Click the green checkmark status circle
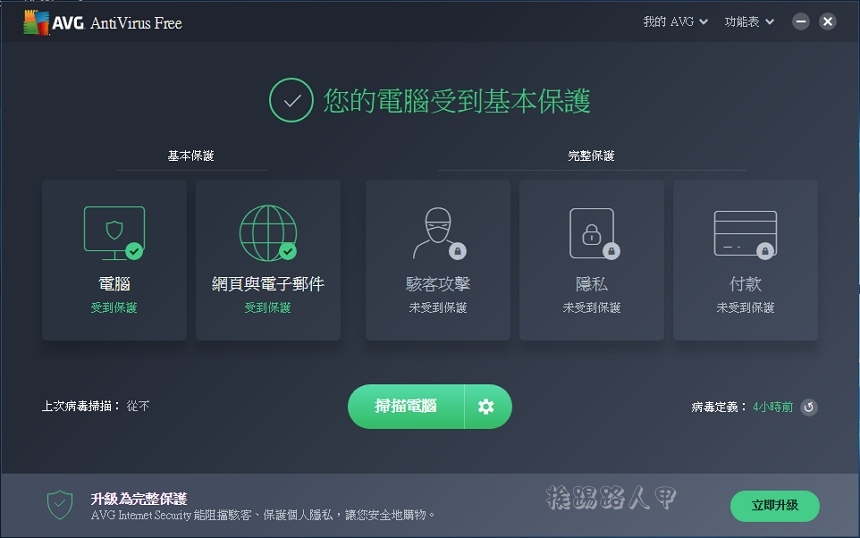The height and width of the screenshot is (538, 860). [291, 100]
